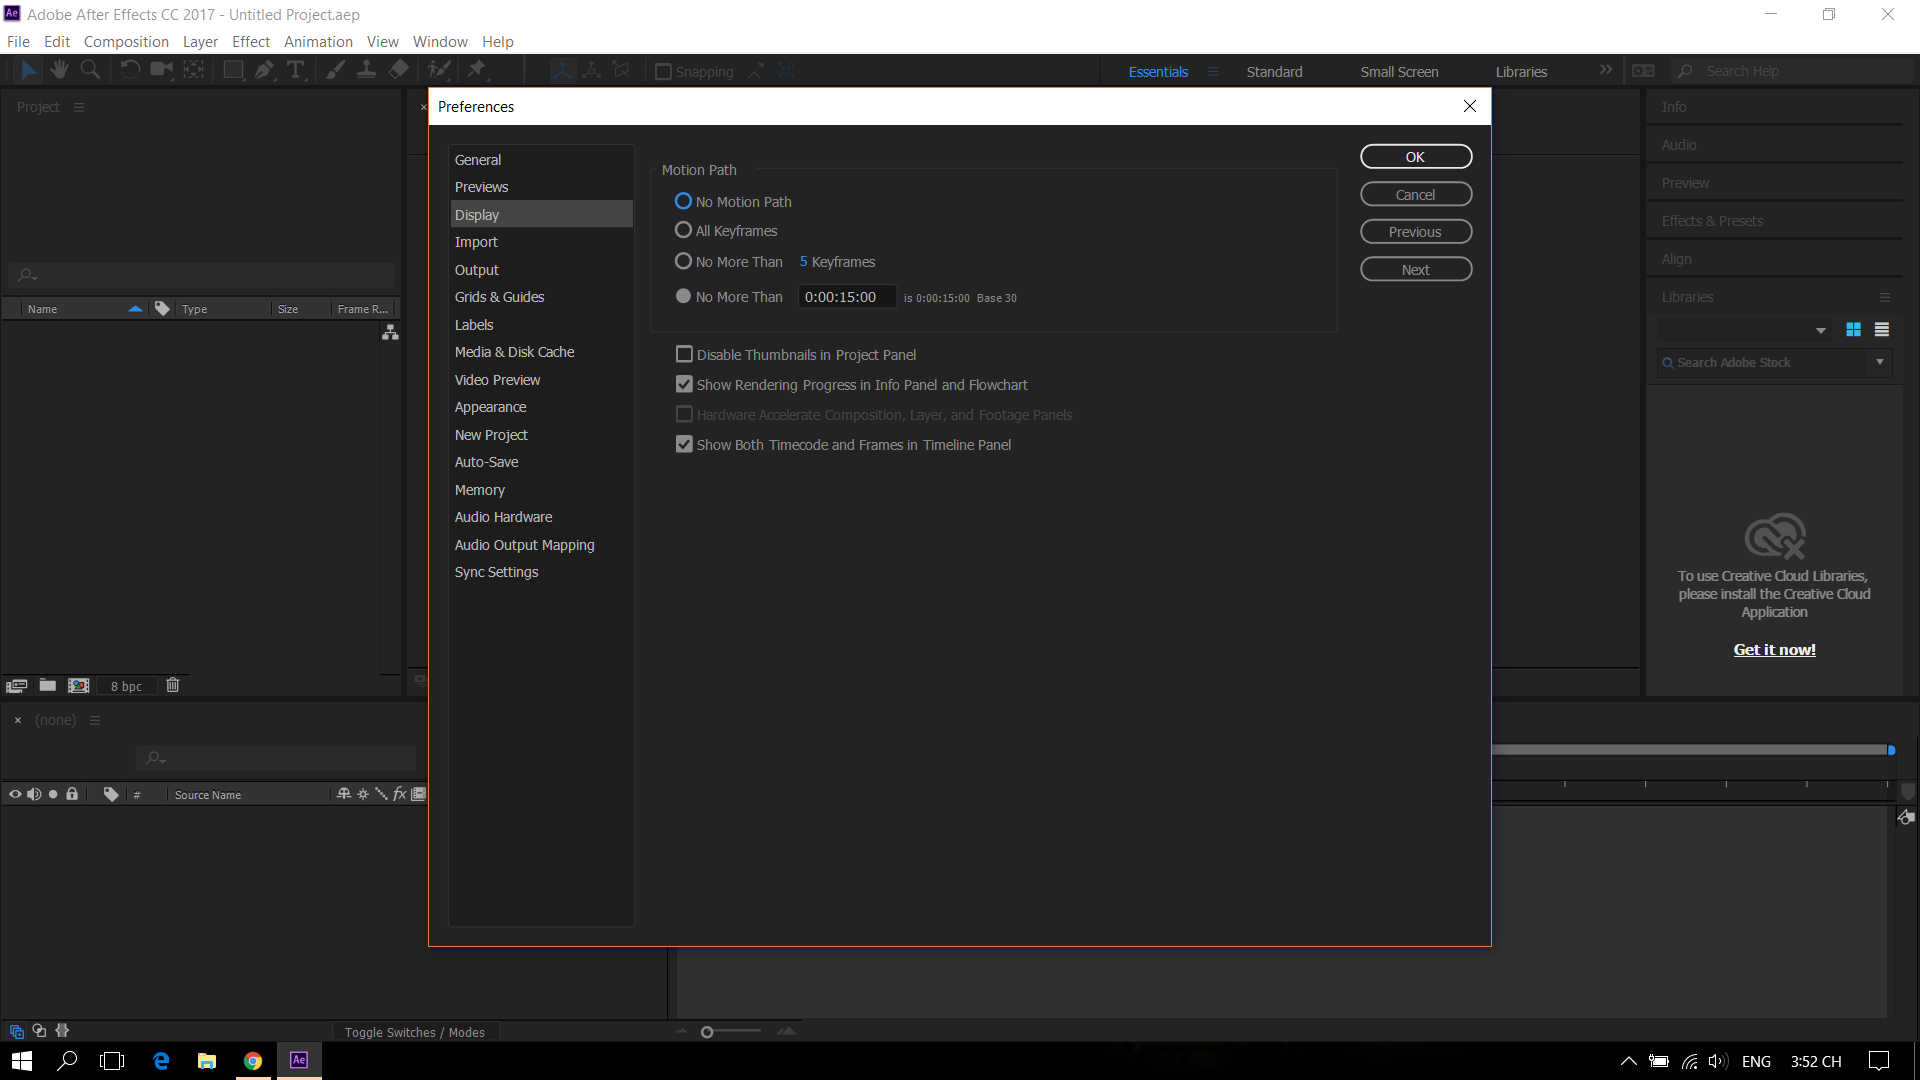
Task: Select the Puppet Pin tool
Action: (x=476, y=70)
